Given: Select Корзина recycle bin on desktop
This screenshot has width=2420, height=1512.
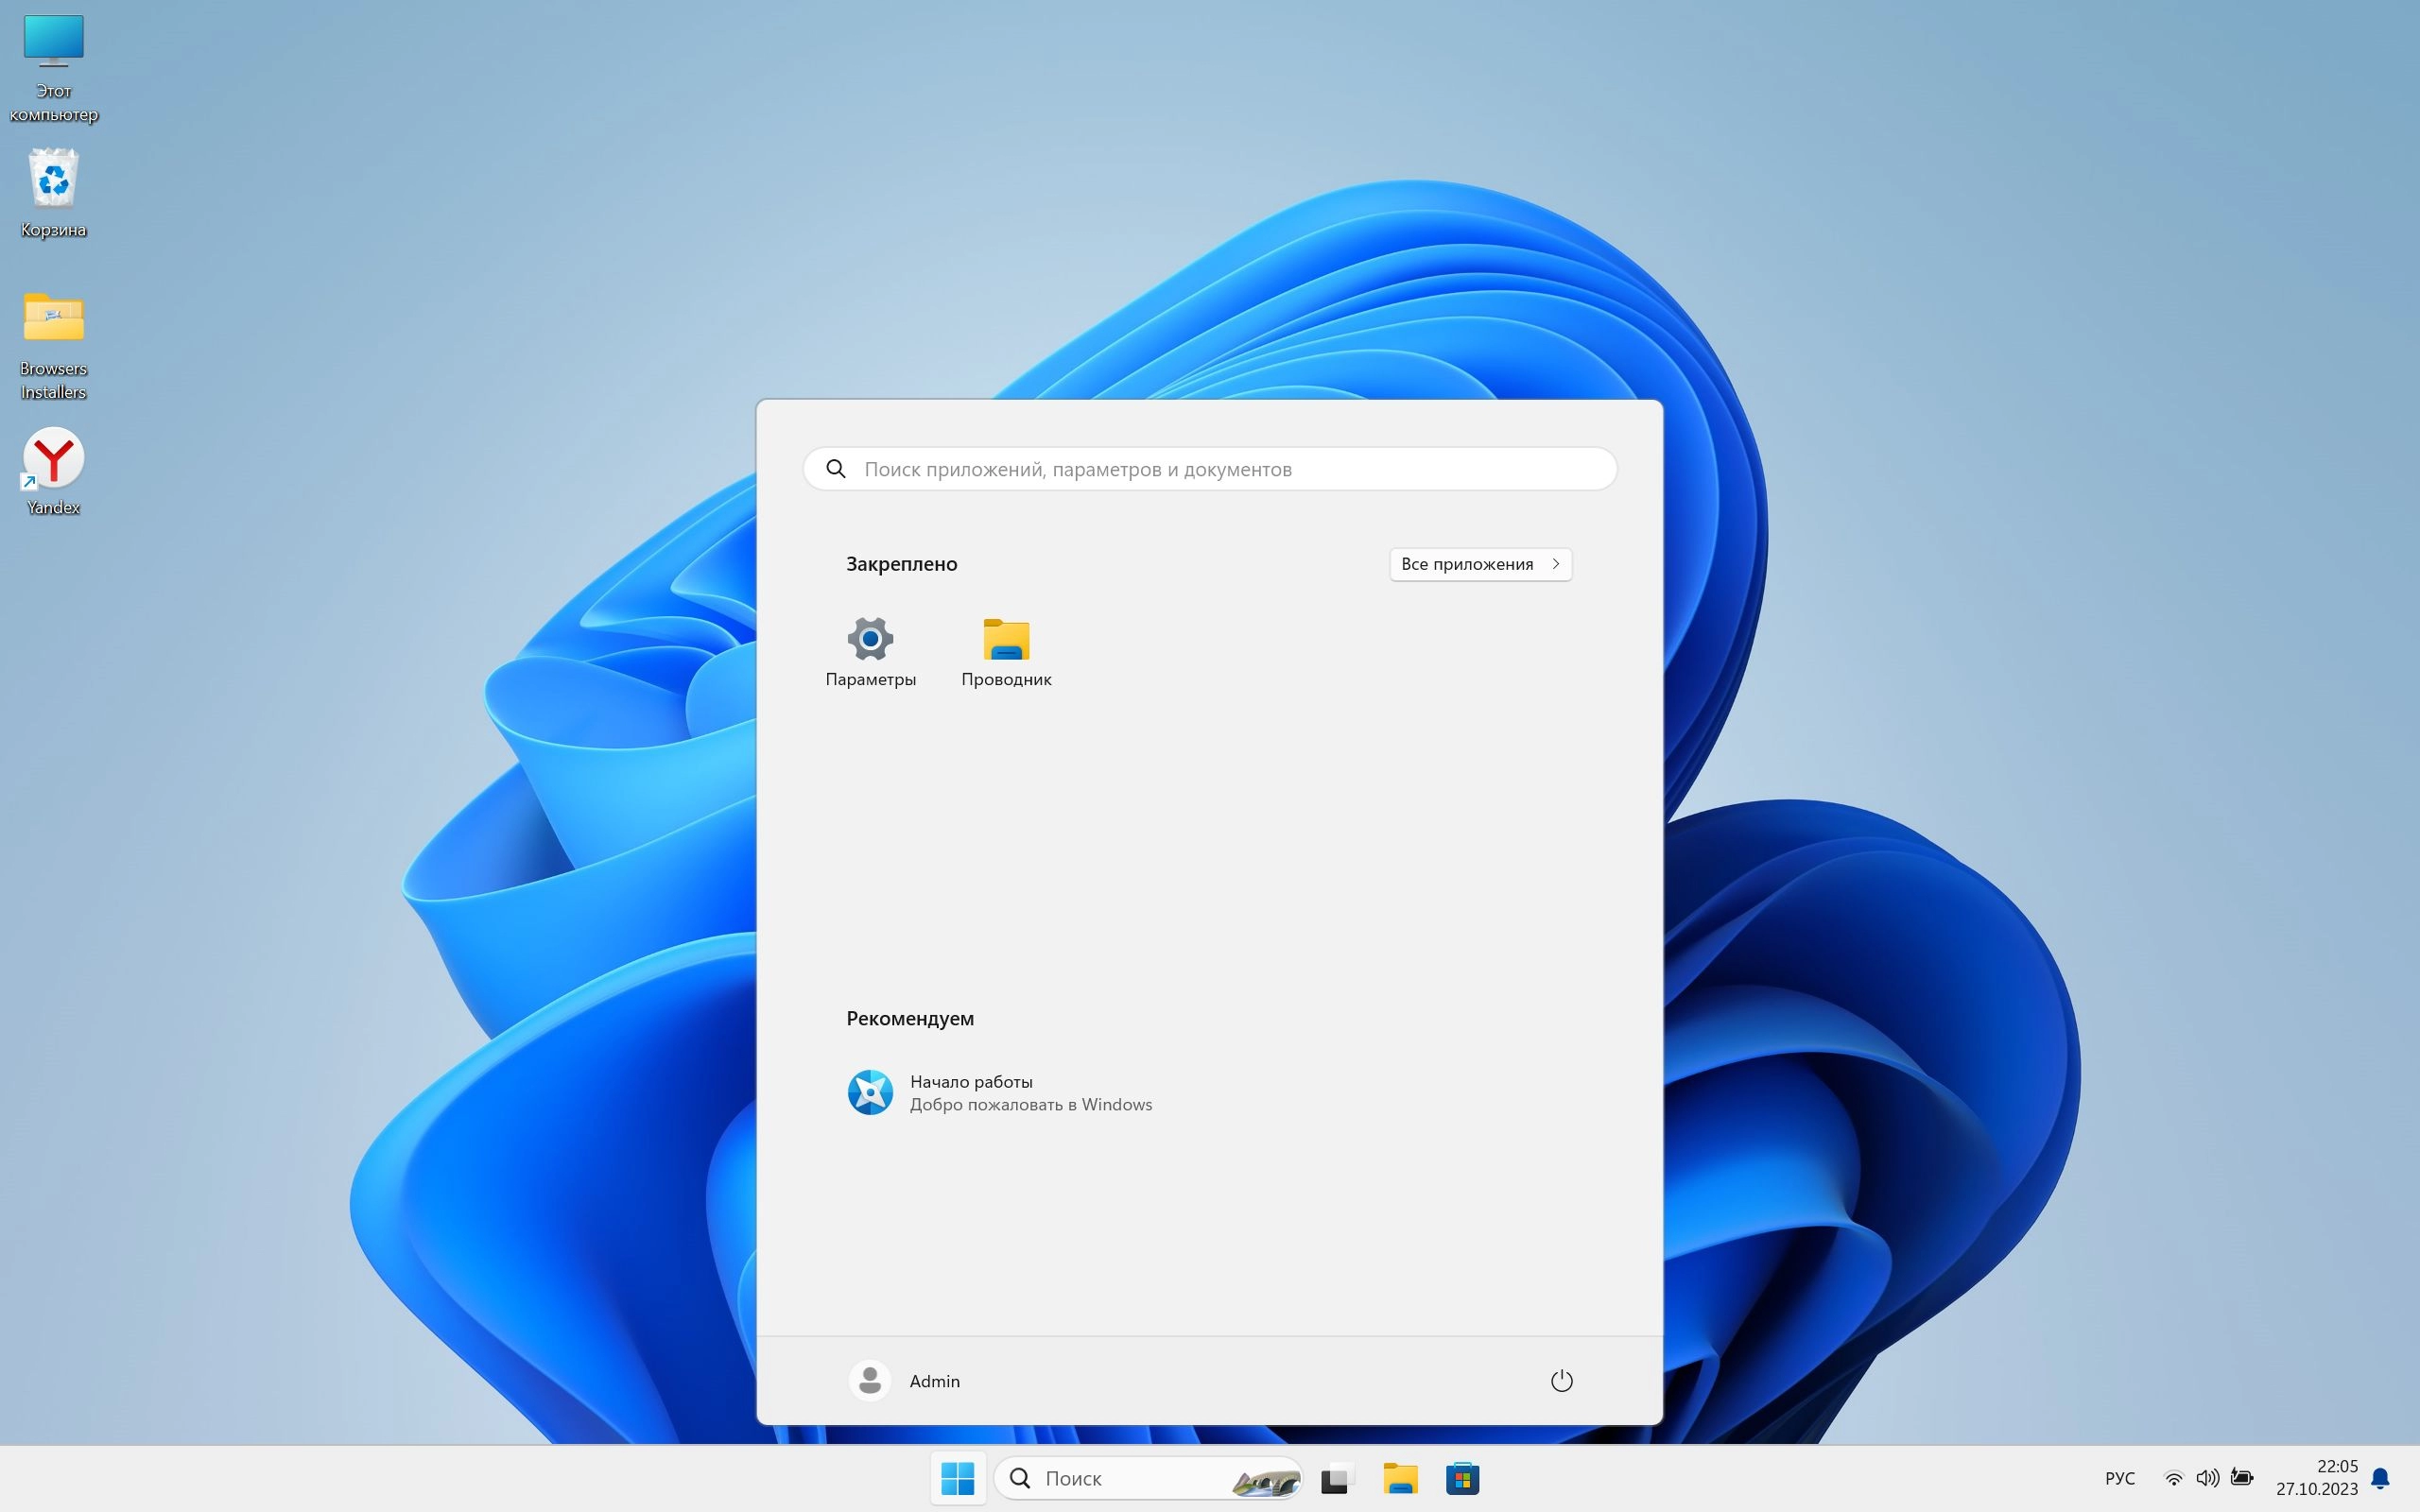Looking at the screenshot, I should point(54,193).
